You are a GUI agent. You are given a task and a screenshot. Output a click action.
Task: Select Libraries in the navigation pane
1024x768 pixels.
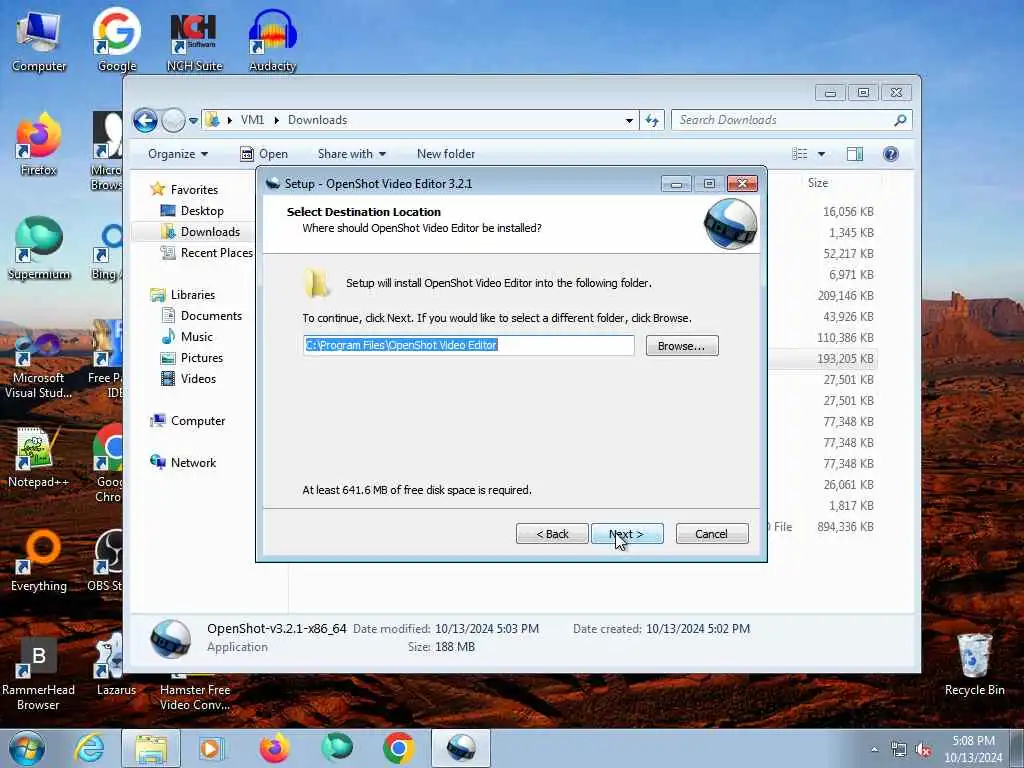[x=193, y=295]
